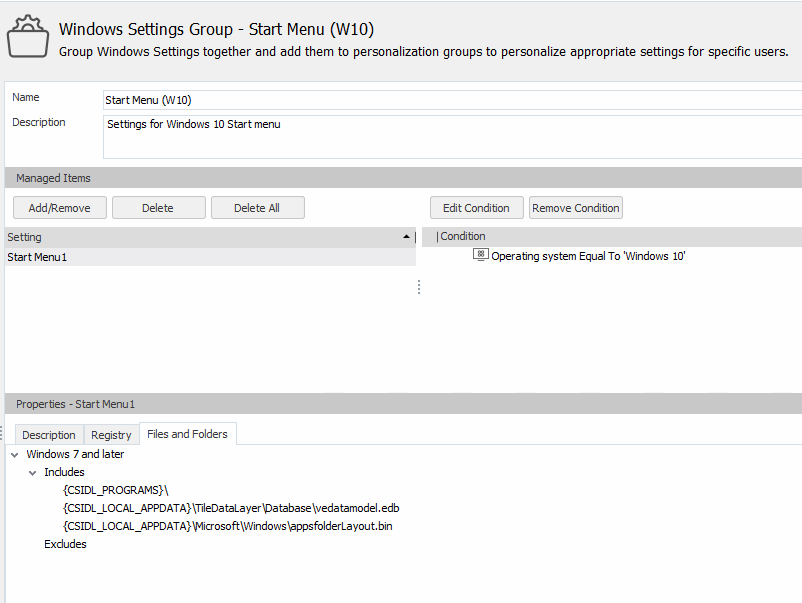Sort the Setting column by its arrow
This screenshot has height=603, width=802.
coord(406,237)
